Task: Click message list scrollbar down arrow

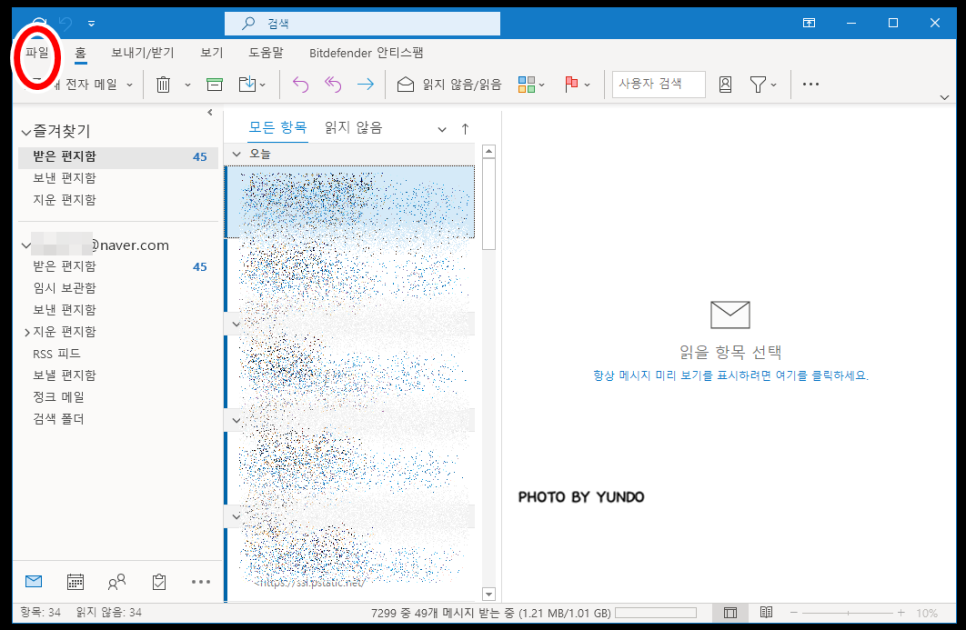Action: pos(489,594)
